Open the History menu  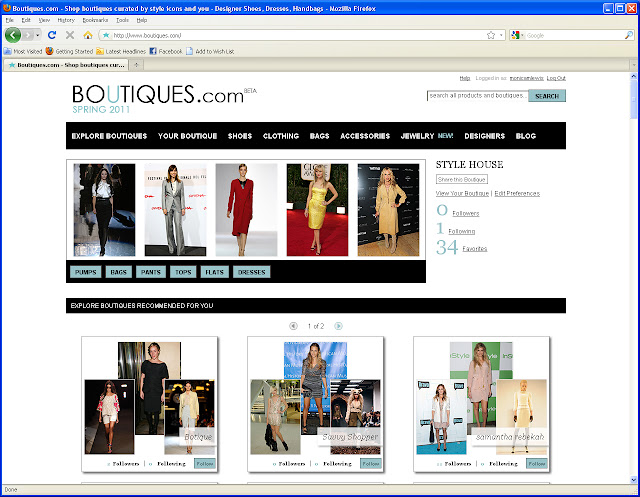pos(66,20)
